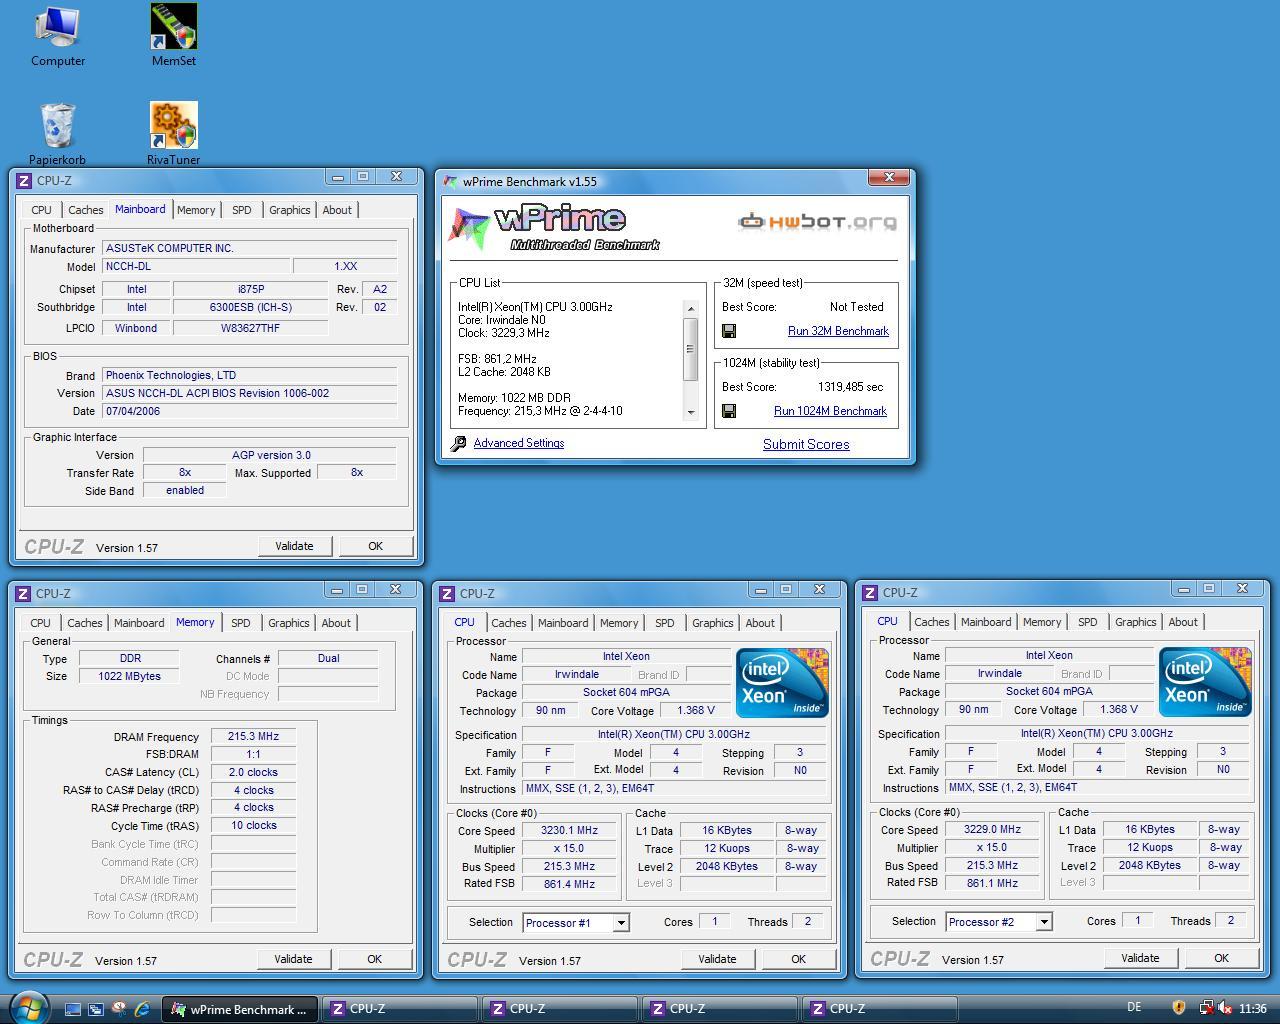The image size is (1280, 1024).
Task: Open the Caches tab in the Mainboard CPU-Z window
Action: coord(85,210)
